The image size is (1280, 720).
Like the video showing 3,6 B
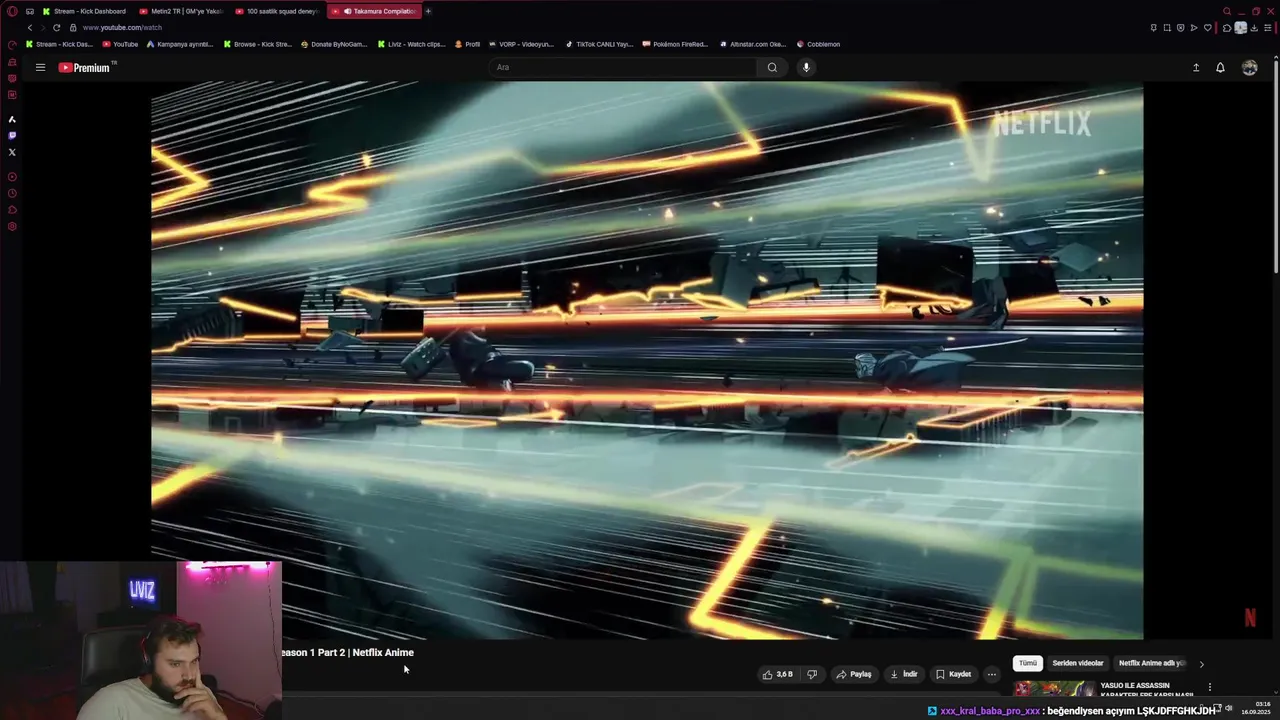tap(778, 674)
